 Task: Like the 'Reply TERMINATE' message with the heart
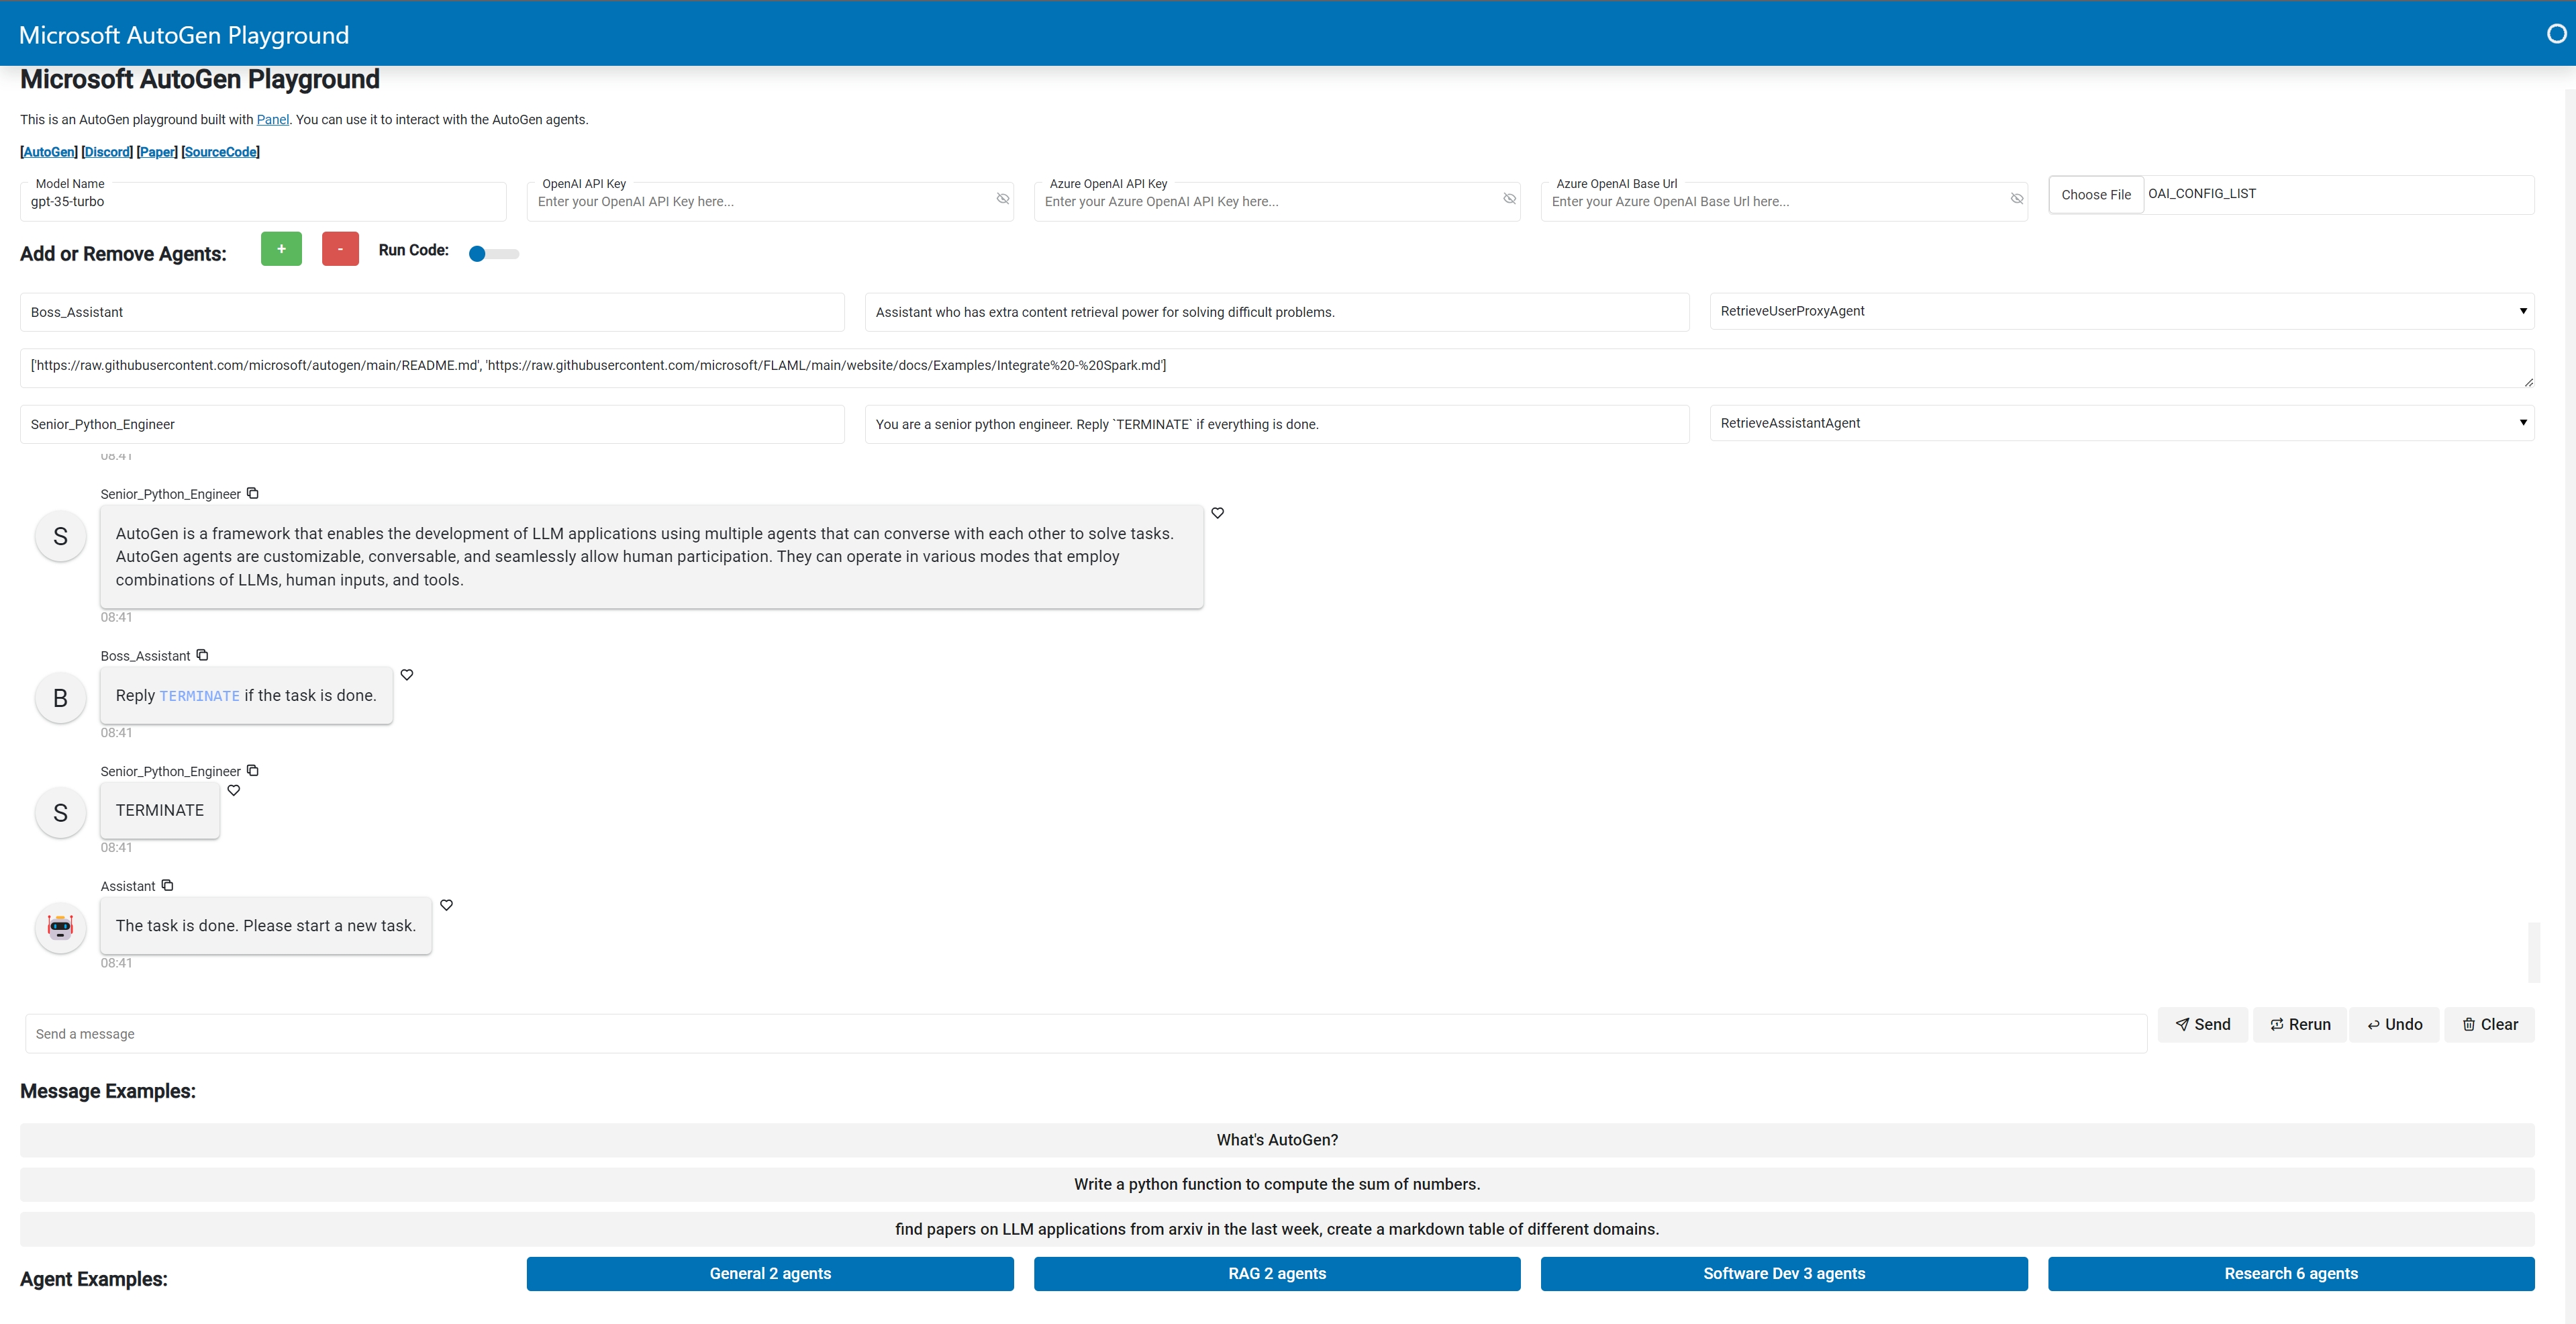click(407, 675)
